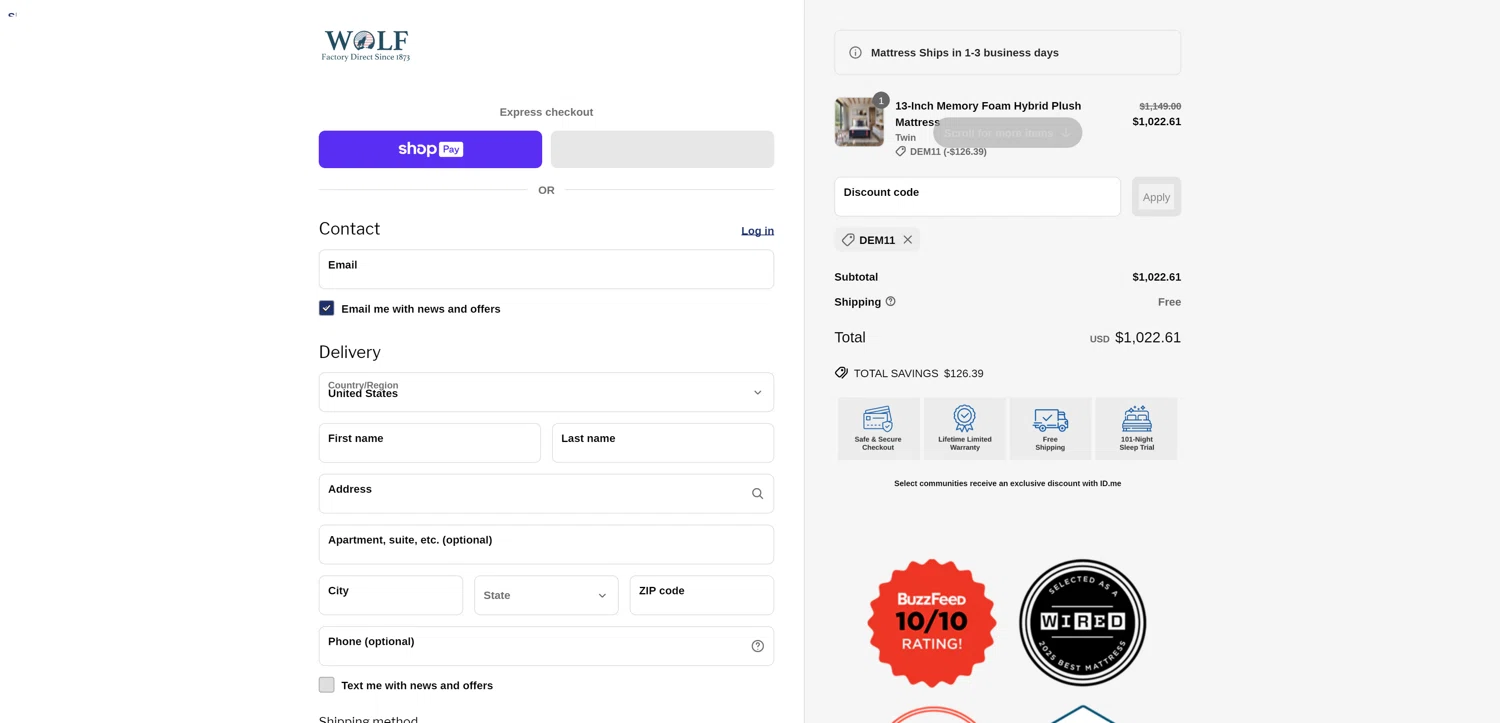The width and height of the screenshot is (1500, 723).
Task: Click the DEM11 (-$126.39) line item tag
Action: pos(940,152)
